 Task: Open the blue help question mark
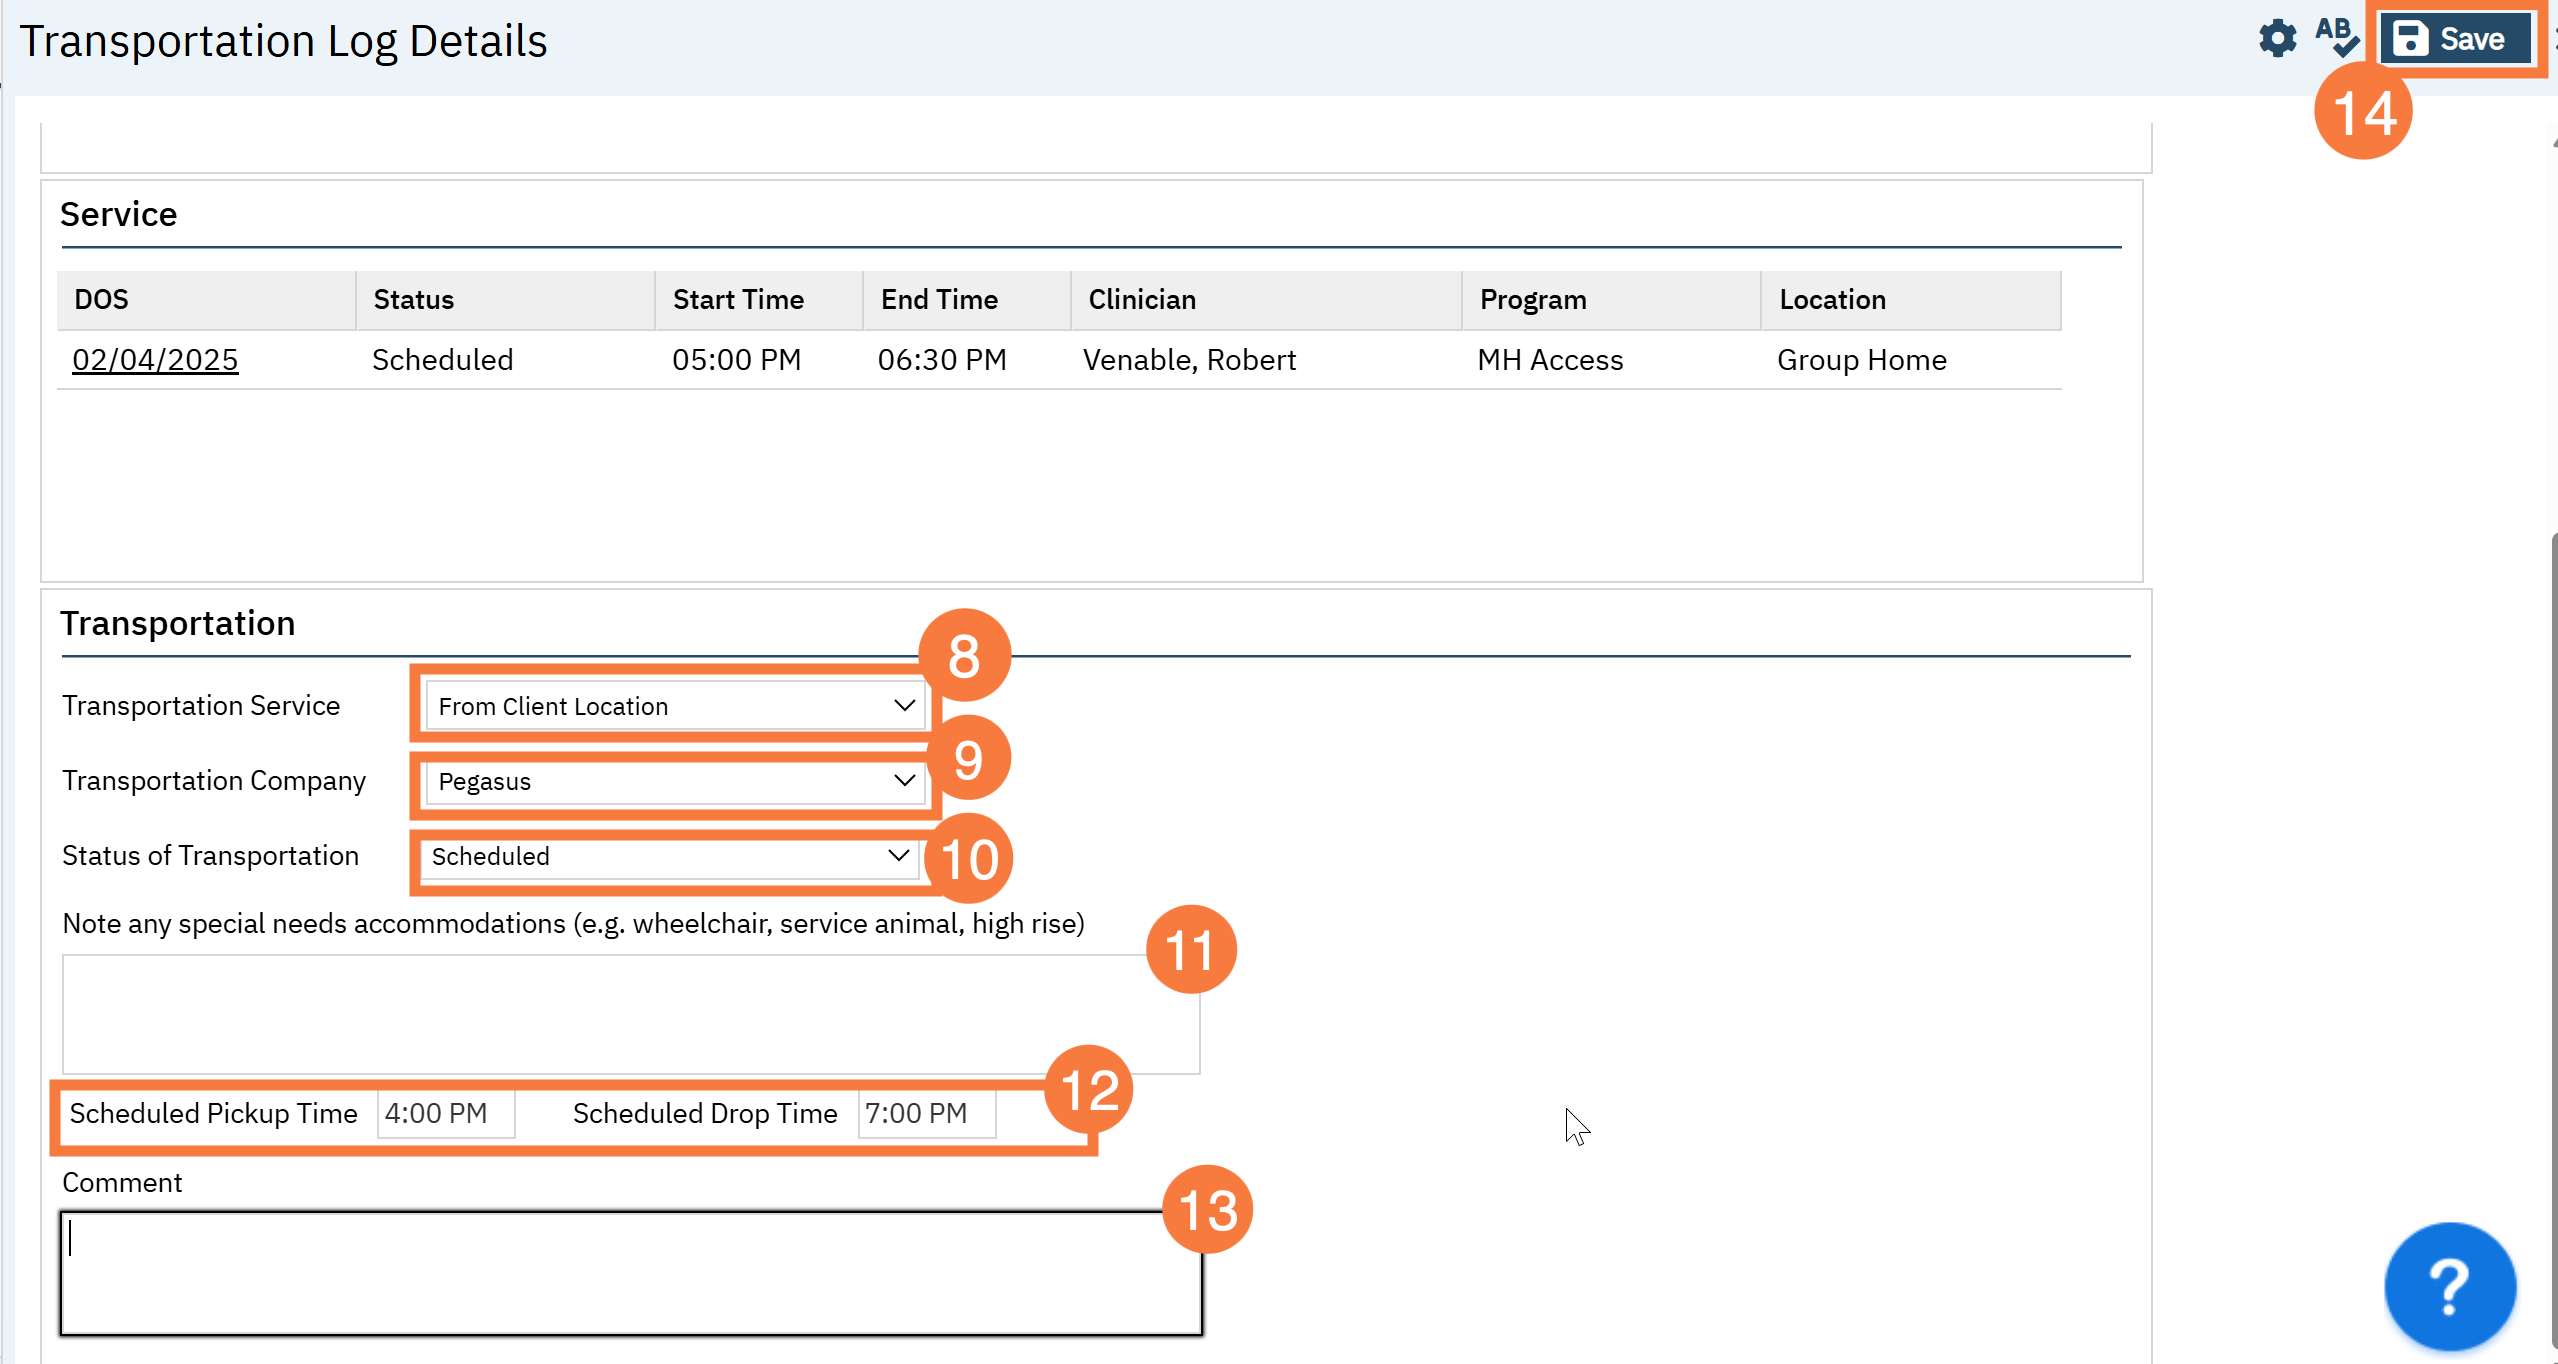(x=2449, y=1286)
